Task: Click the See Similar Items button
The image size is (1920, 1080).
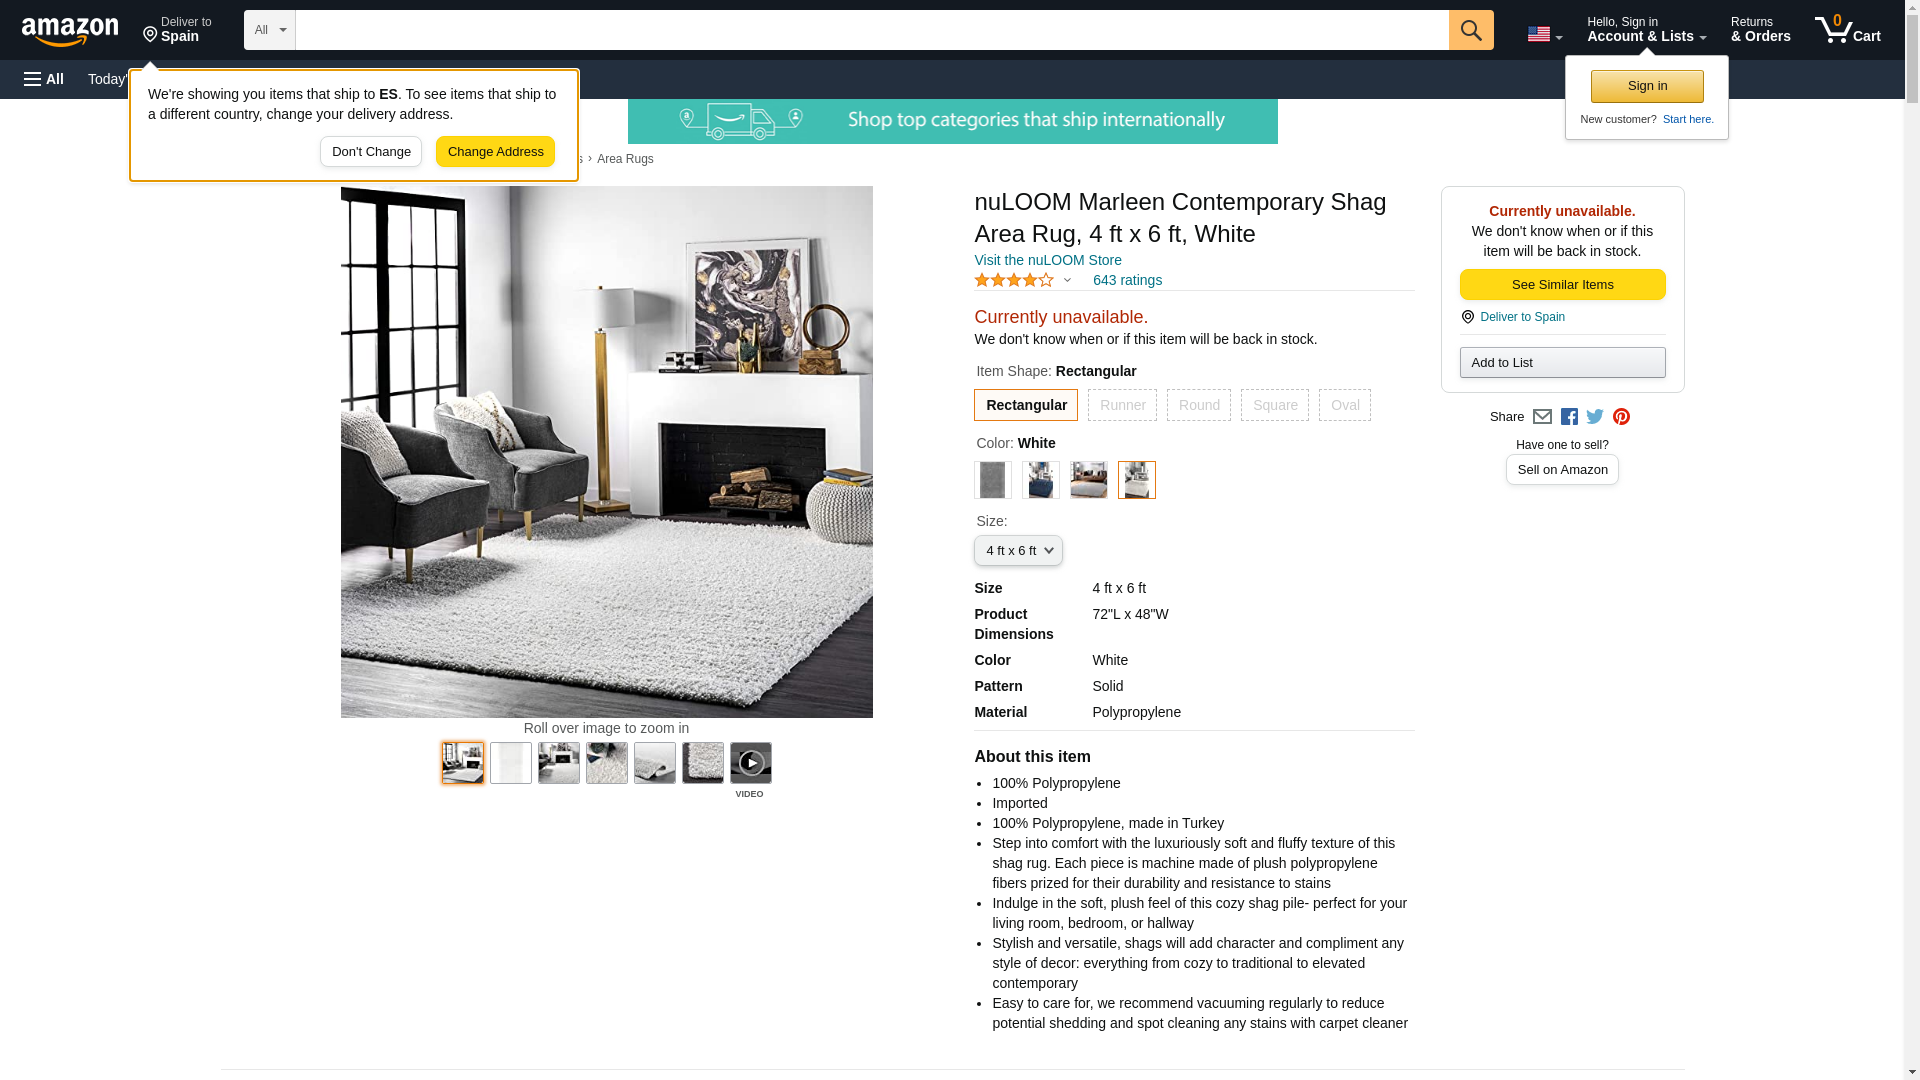Action: [x=1562, y=285]
